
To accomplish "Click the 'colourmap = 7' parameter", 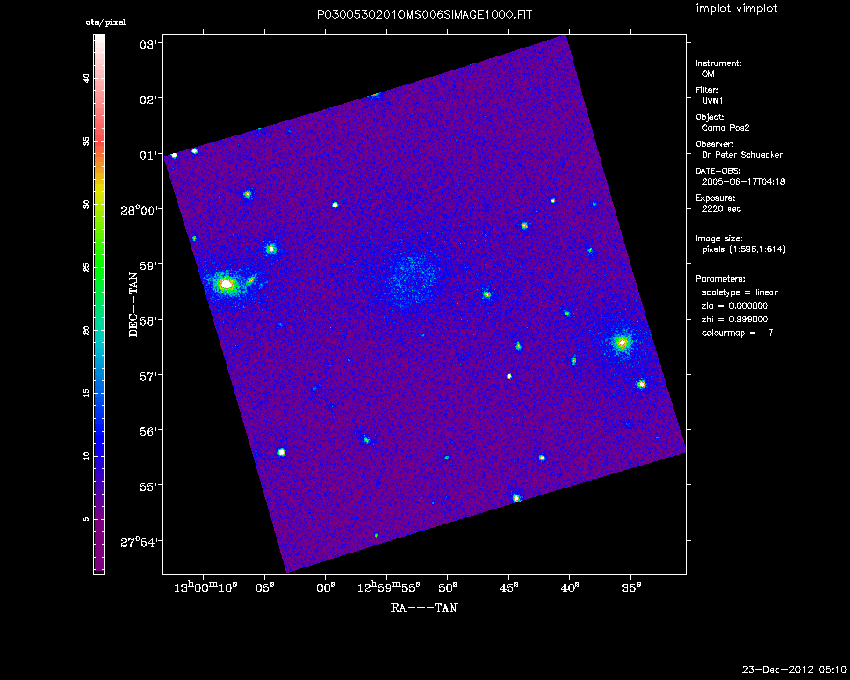I will click(x=737, y=332).
